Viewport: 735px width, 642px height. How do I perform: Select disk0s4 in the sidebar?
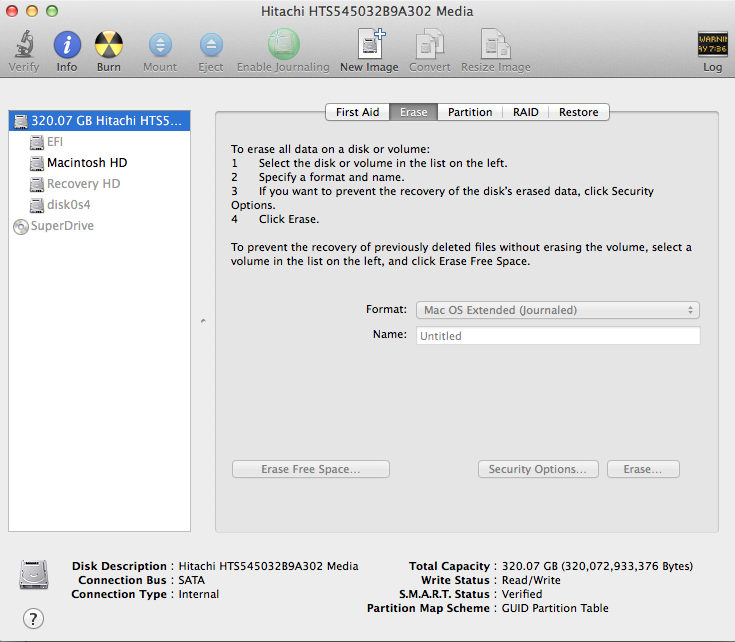[x=99, y=205]
